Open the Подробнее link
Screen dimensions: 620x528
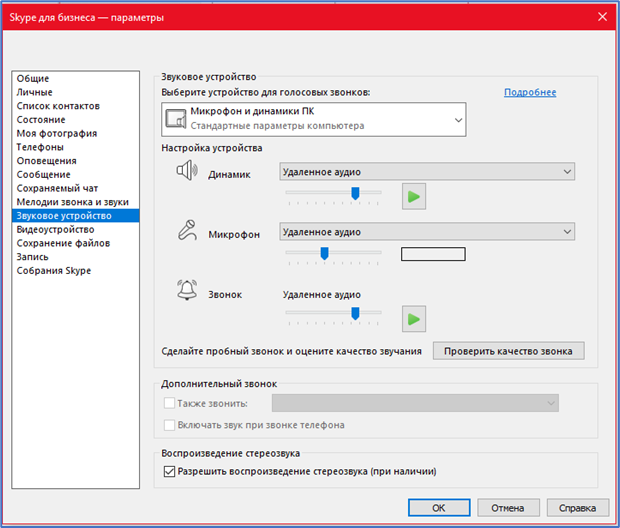530,92
